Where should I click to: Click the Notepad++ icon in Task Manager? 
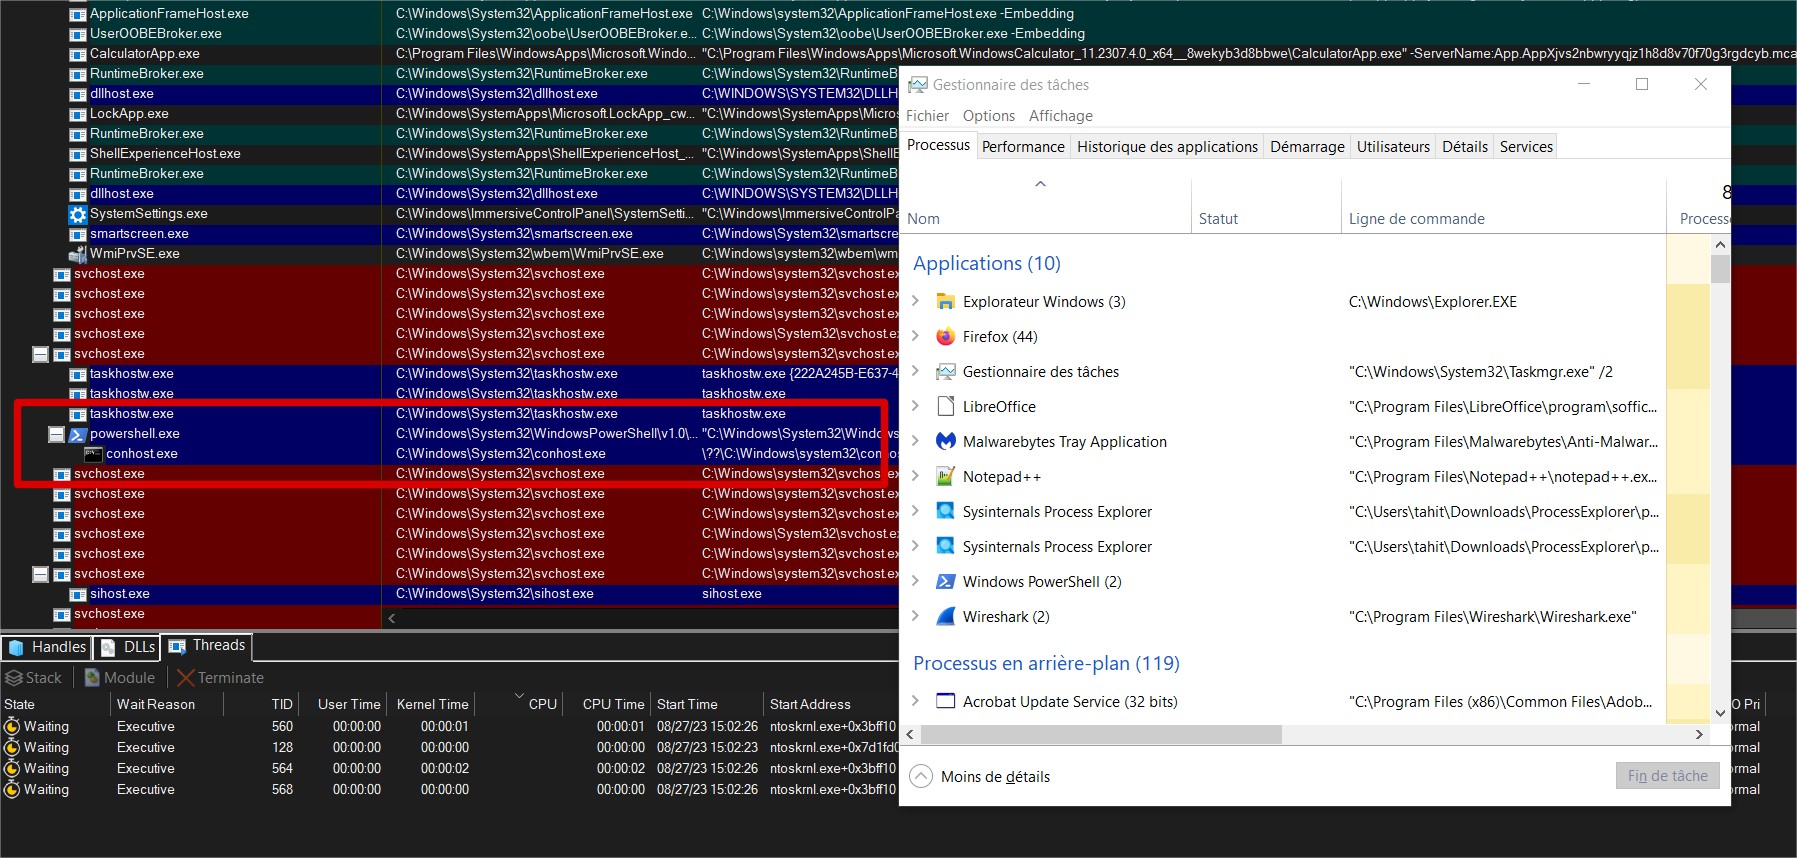(945, 476)
